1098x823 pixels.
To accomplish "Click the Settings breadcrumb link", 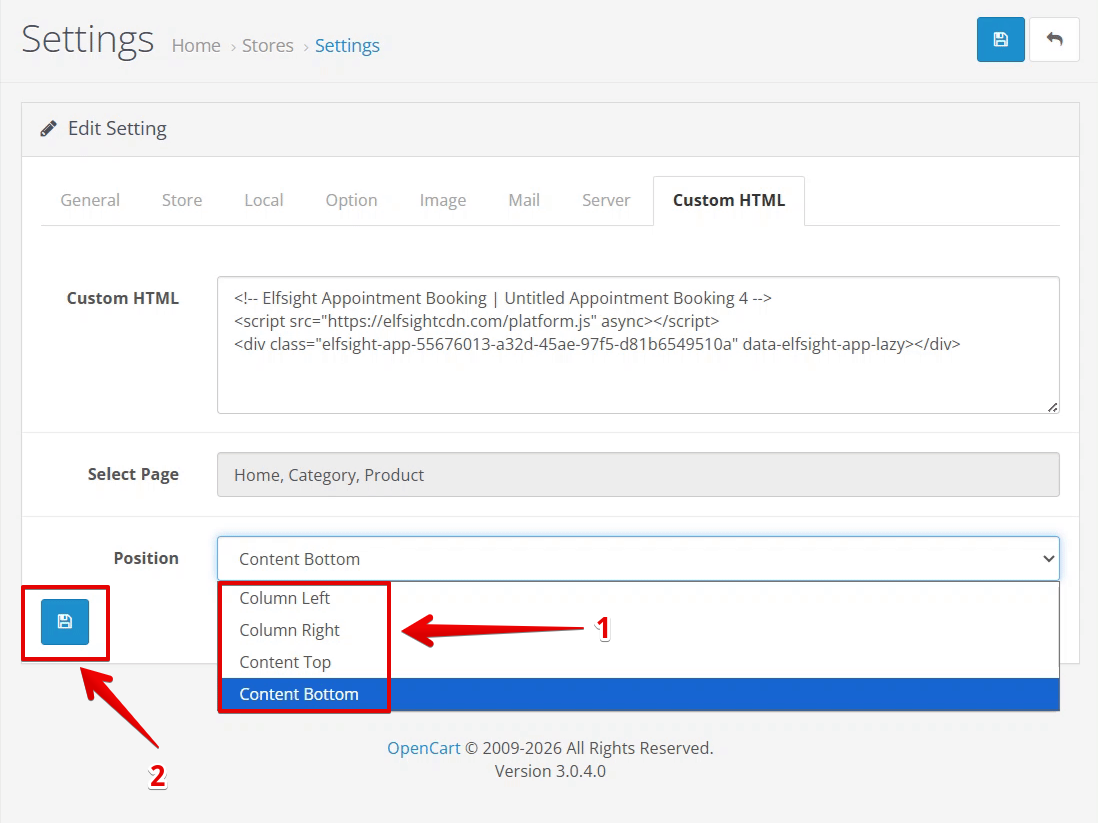I will pos(347,46).
